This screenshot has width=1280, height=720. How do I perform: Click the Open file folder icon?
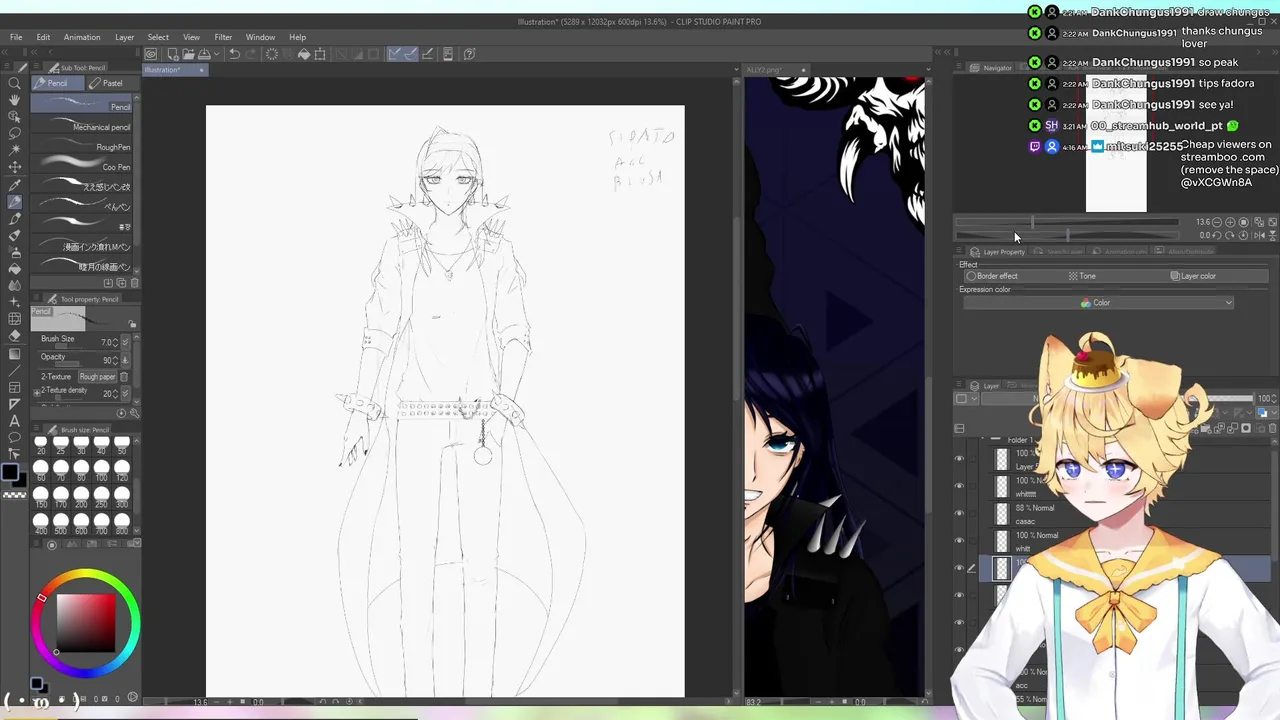[188, 54]
